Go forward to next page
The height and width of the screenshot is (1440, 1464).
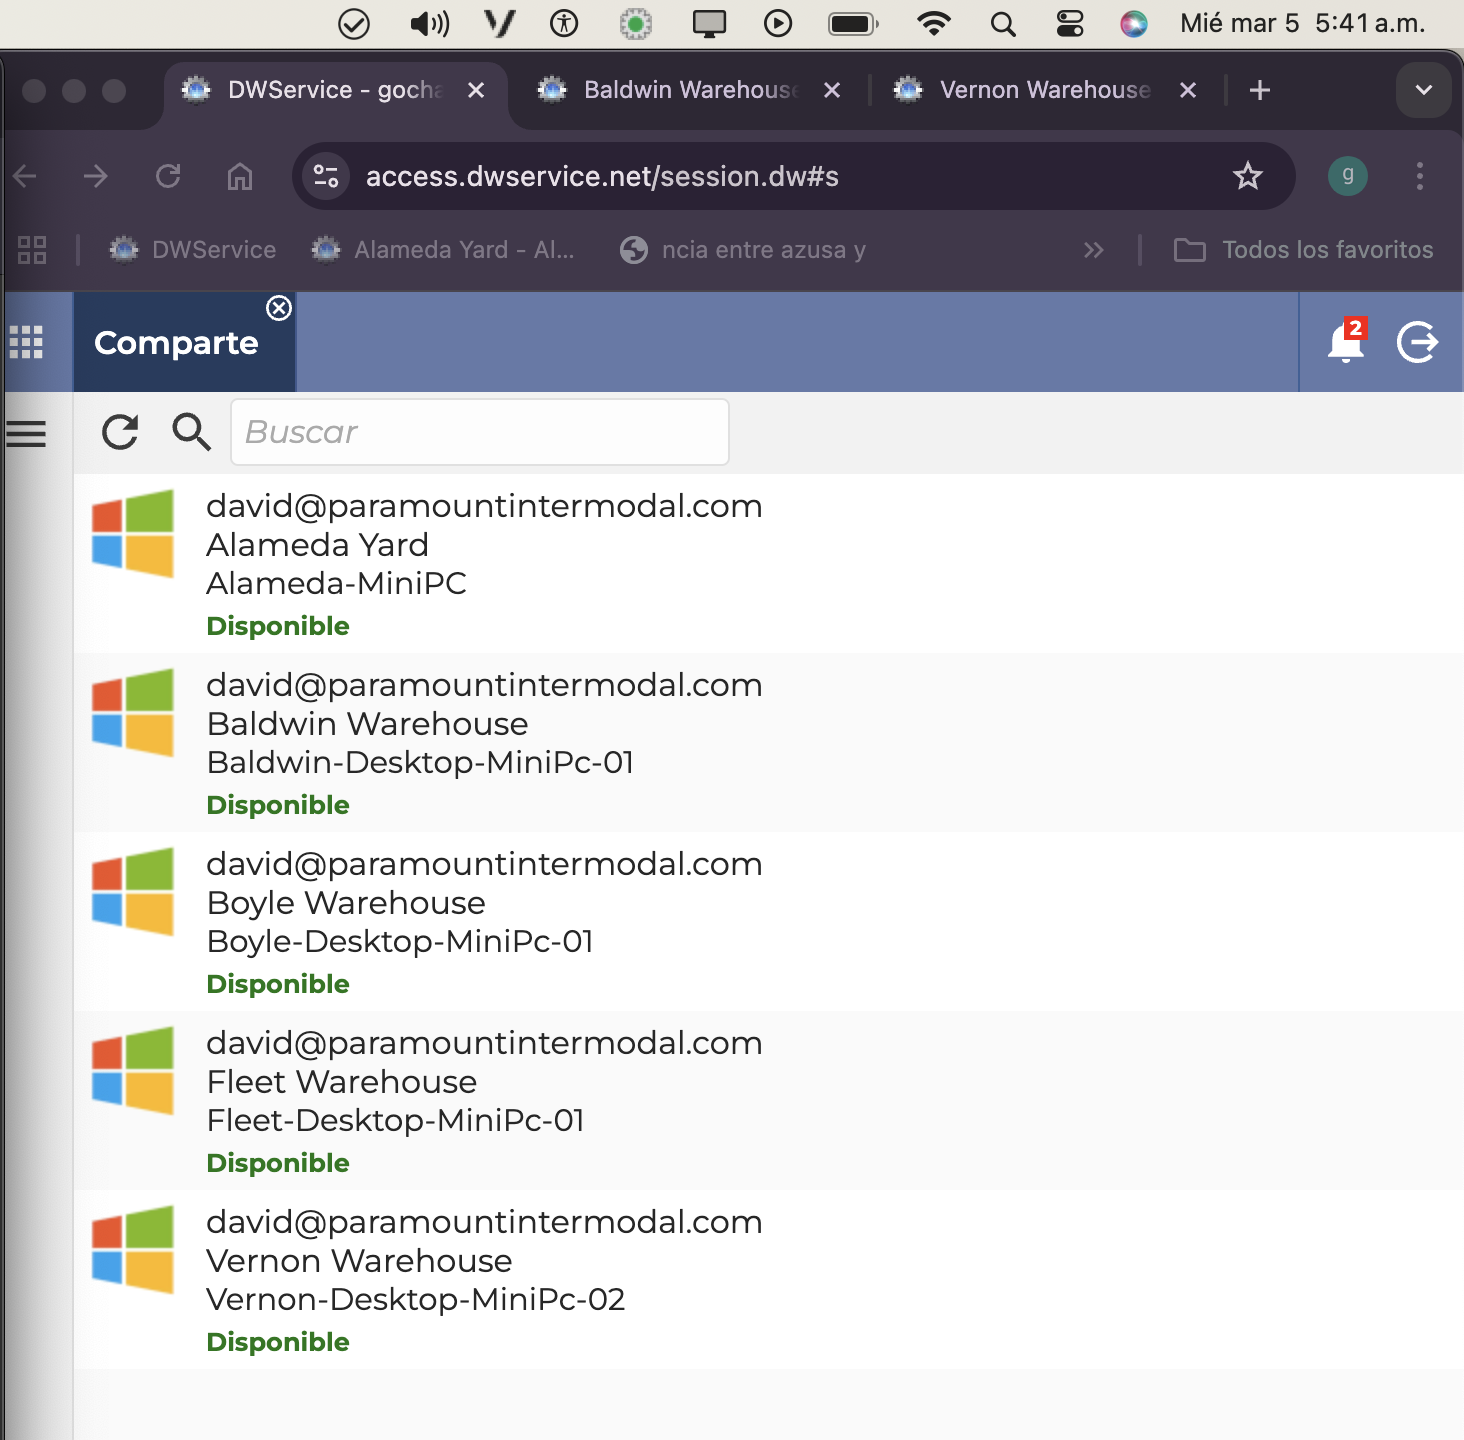[x=96, y=177]
